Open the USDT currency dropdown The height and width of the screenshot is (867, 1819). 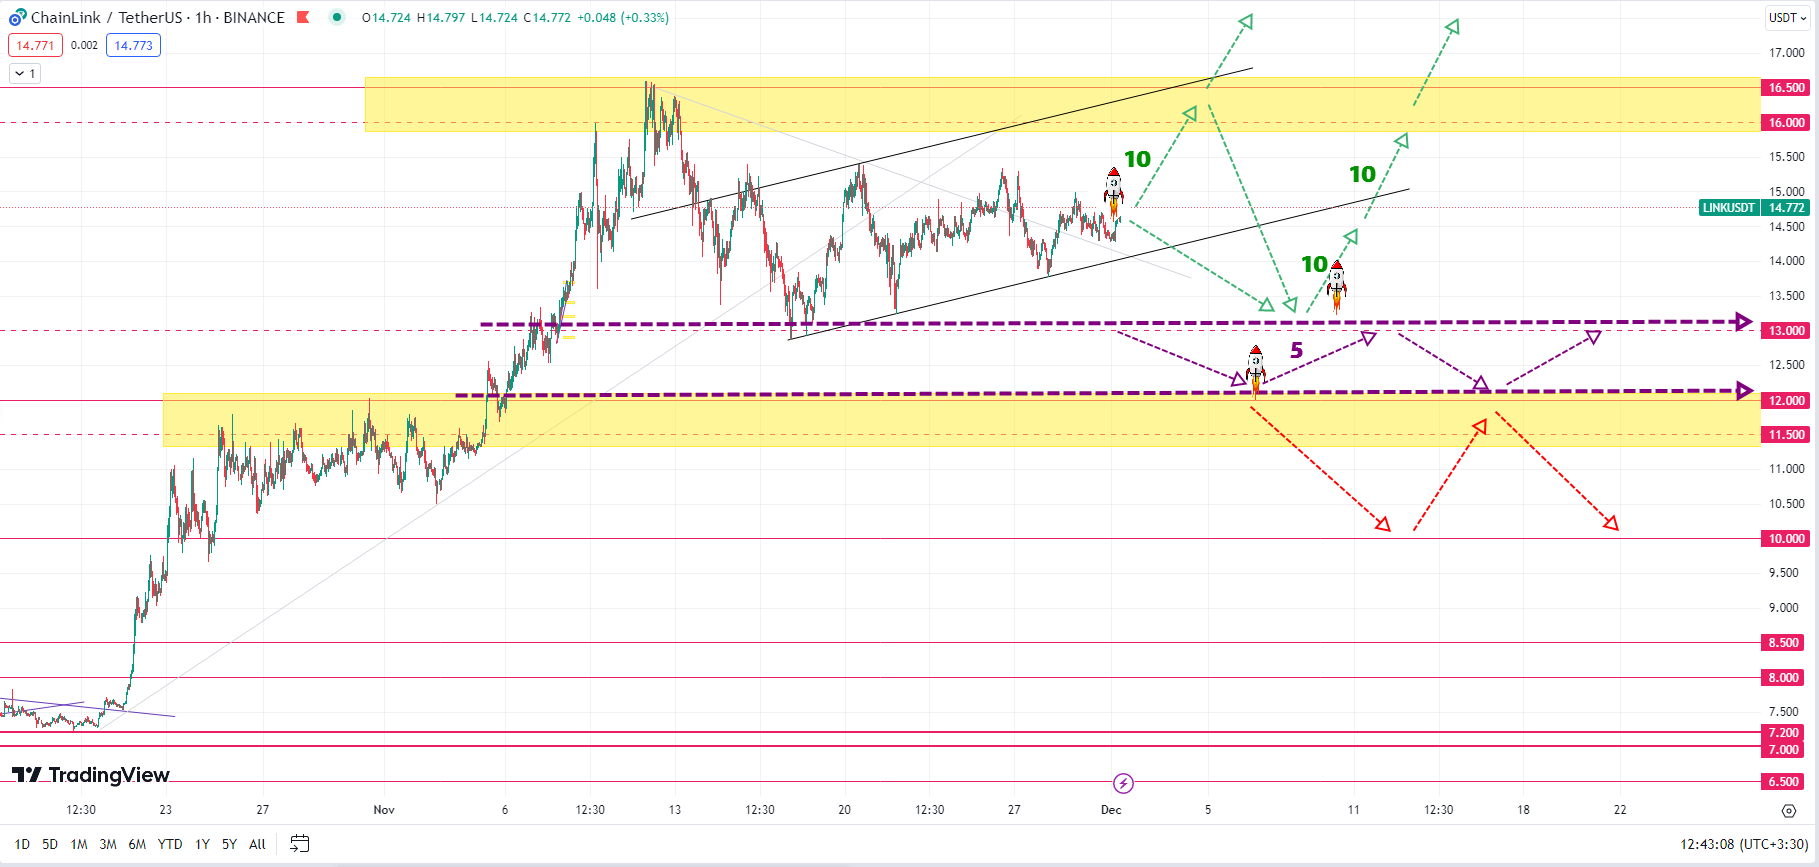[1787, 17]
